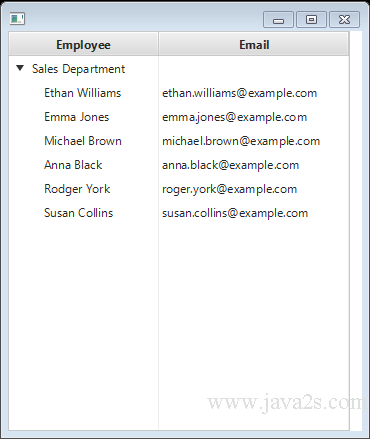Sort by the Employee column header
This screenshot has height=439, width=370.
83,44
